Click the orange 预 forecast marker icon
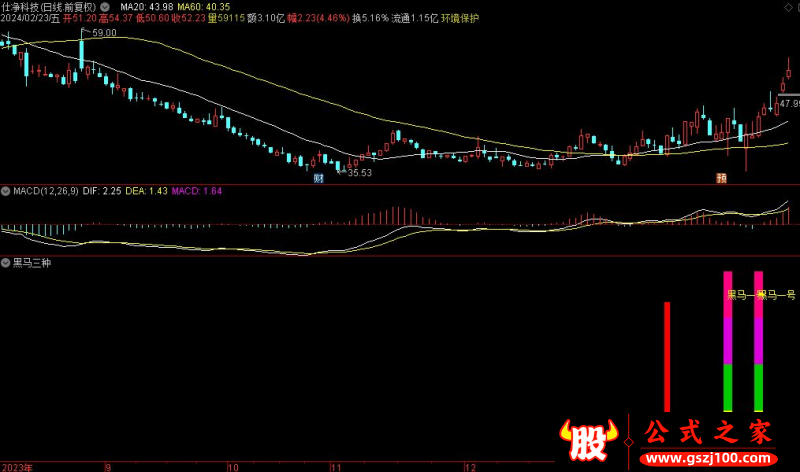Viewport: 800px width, 472px height. 720,178
